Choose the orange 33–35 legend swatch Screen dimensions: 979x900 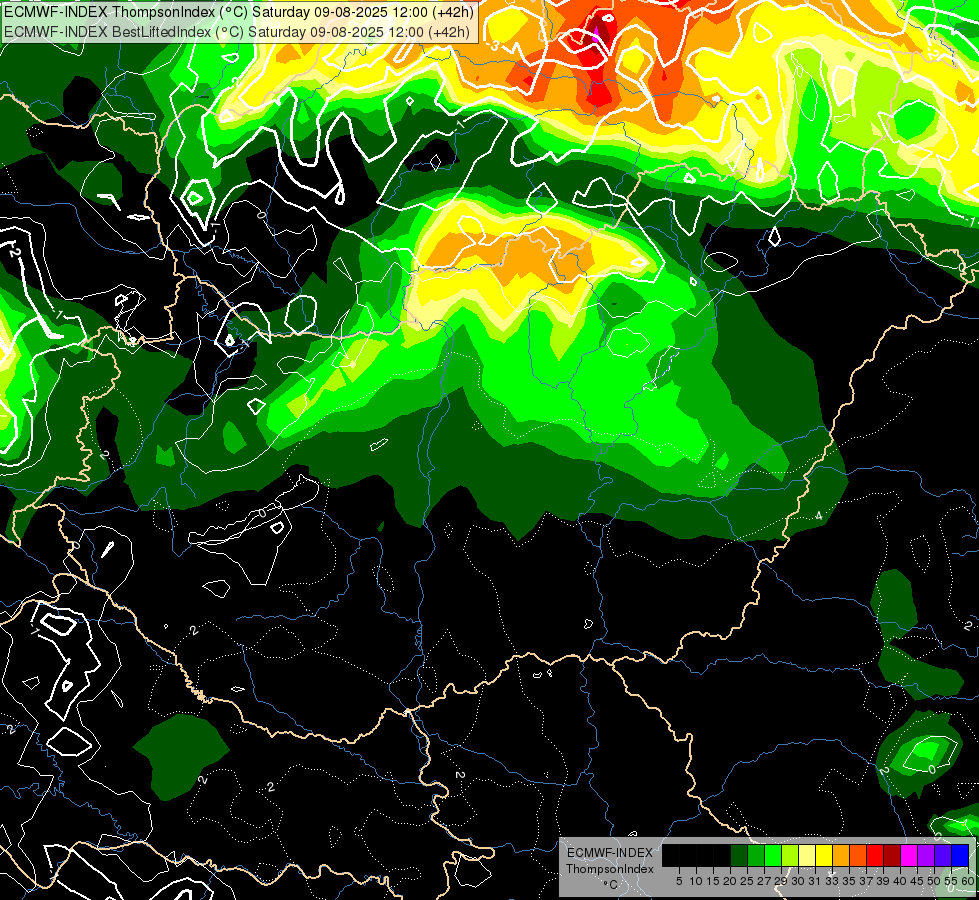point(841,855)
